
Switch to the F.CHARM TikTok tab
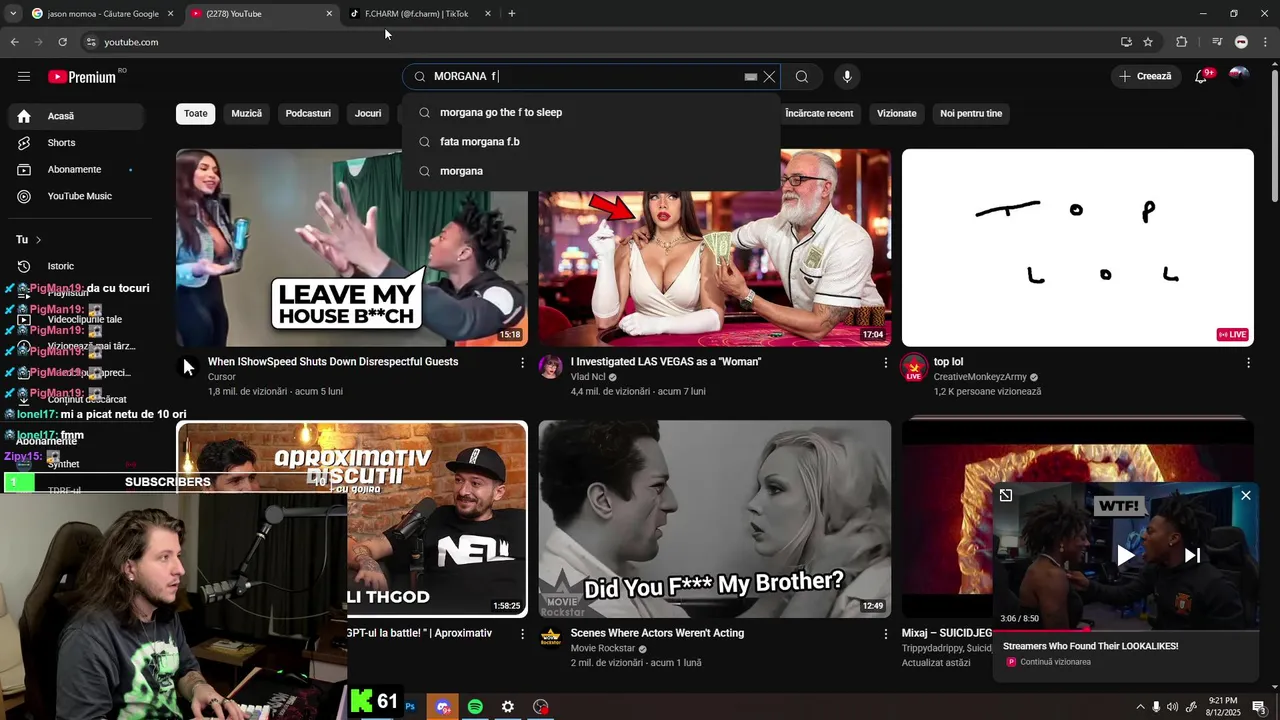(420, 14)
